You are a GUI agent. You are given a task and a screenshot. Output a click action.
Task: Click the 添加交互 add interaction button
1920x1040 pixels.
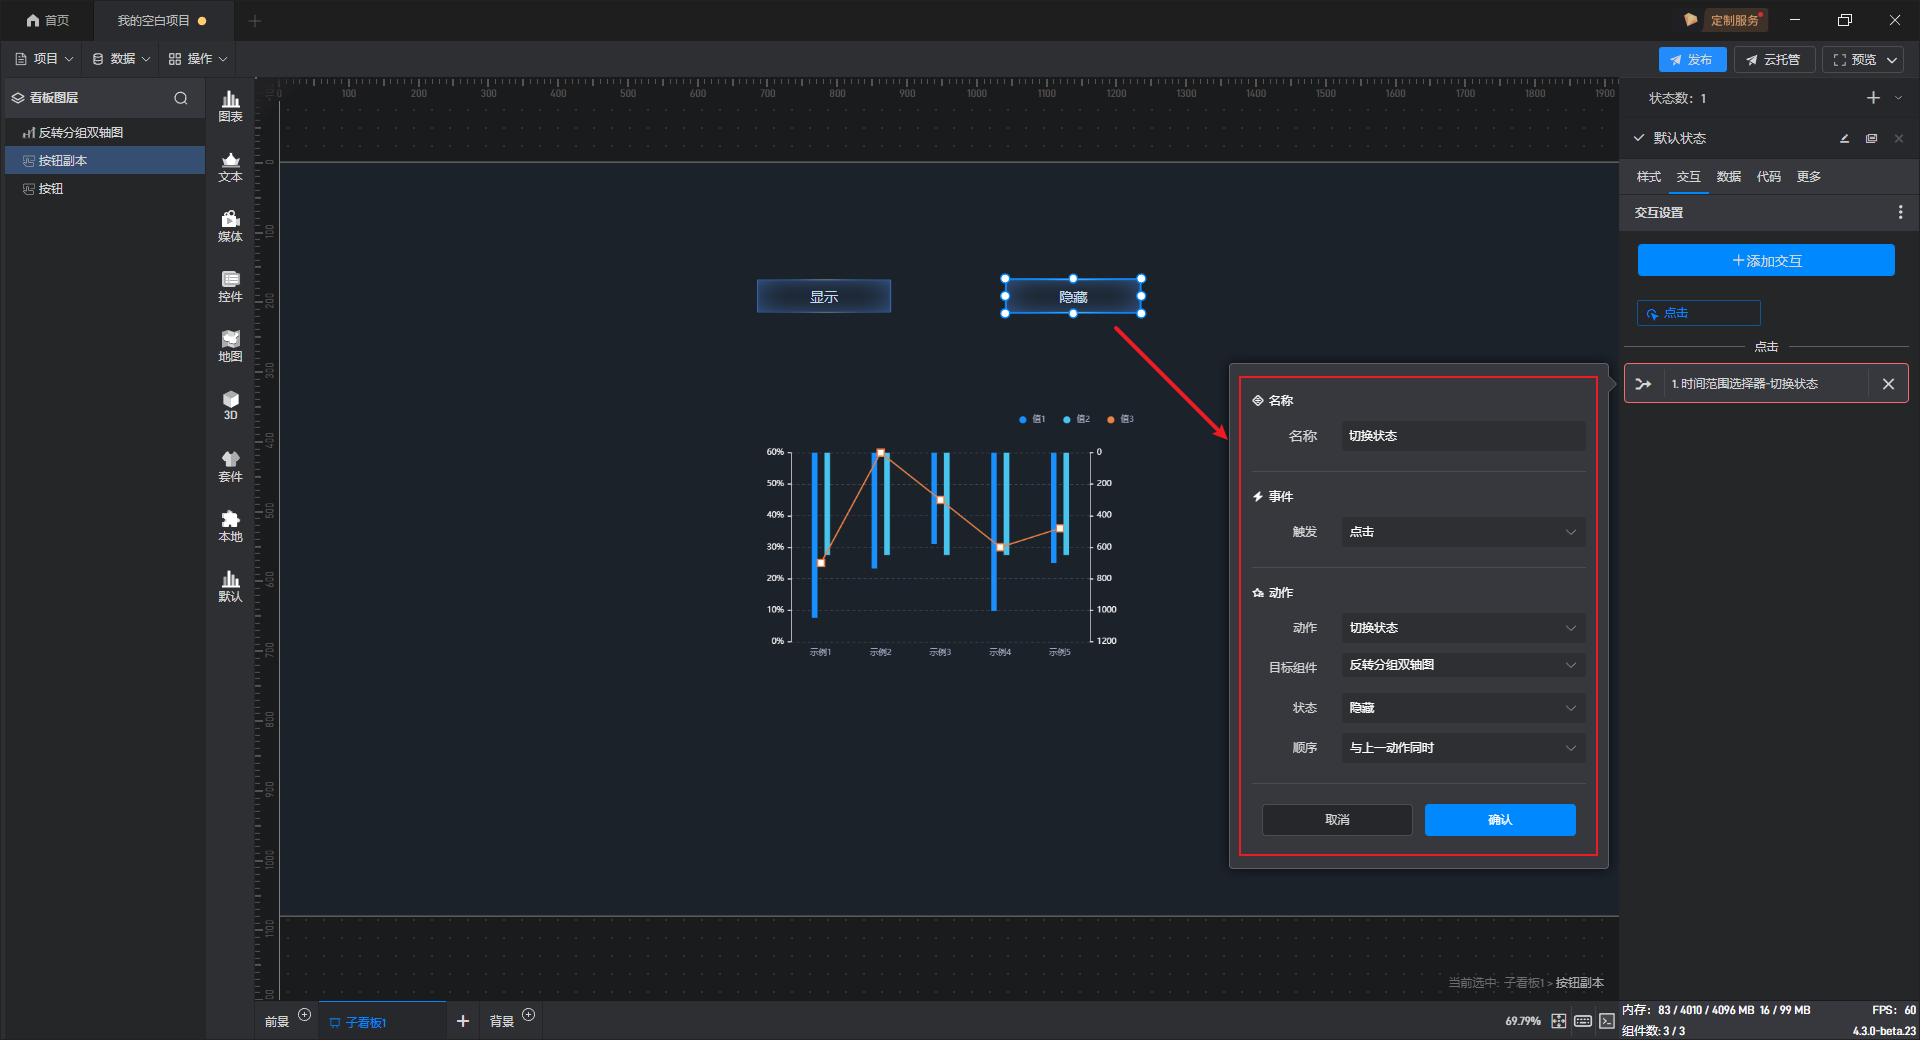pos(1765,261)
